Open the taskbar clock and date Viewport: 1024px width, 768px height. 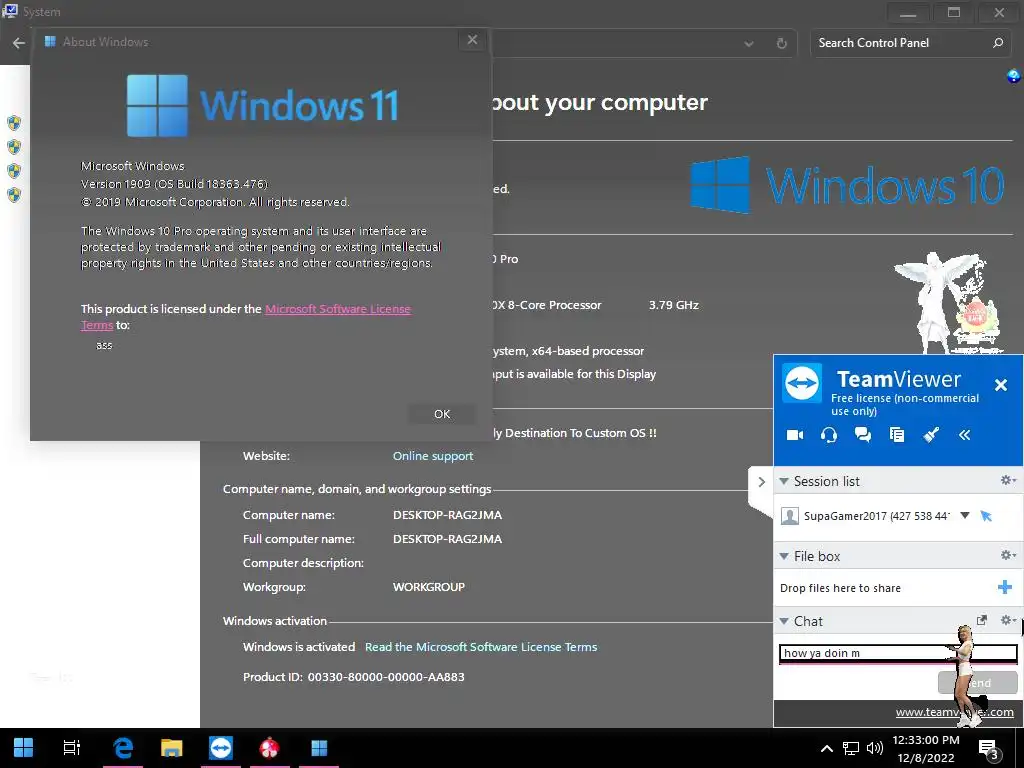pyautogui.click(x=926, y=748)
